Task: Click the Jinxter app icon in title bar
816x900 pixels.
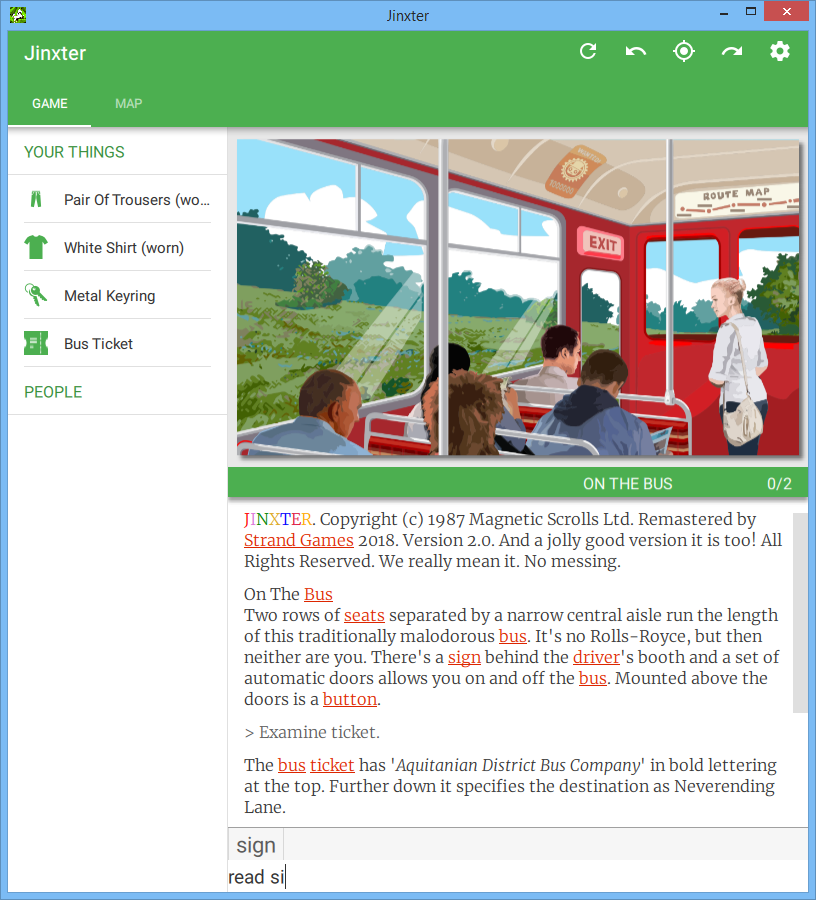Action: tap(18, 15)
